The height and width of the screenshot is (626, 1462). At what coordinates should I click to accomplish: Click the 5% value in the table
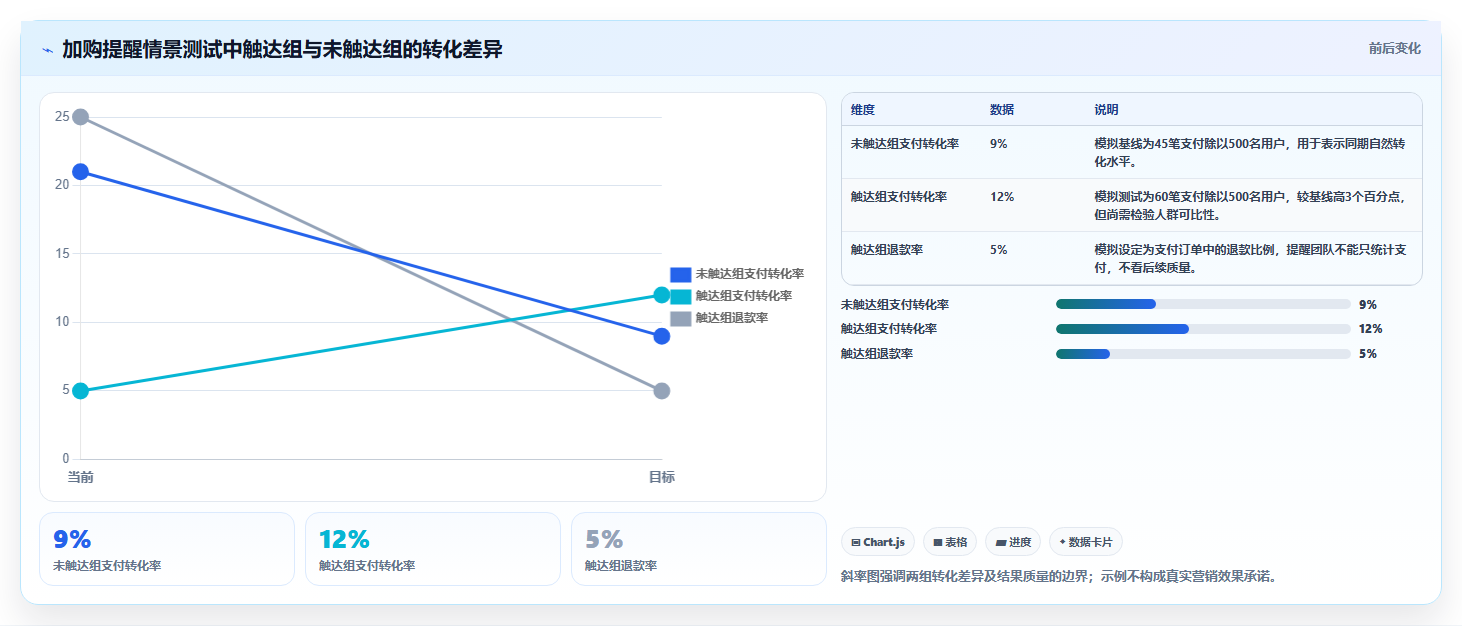point(999,250)
